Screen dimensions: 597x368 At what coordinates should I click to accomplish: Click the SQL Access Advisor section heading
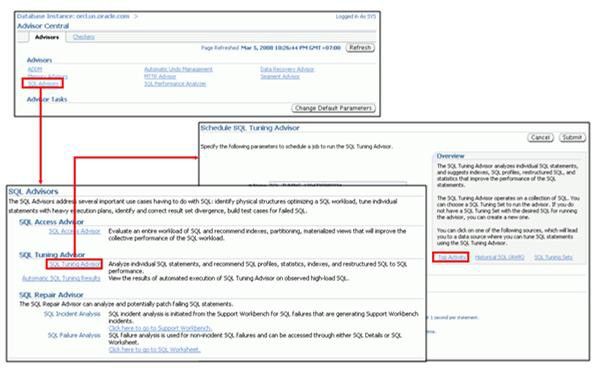point(51,222)
